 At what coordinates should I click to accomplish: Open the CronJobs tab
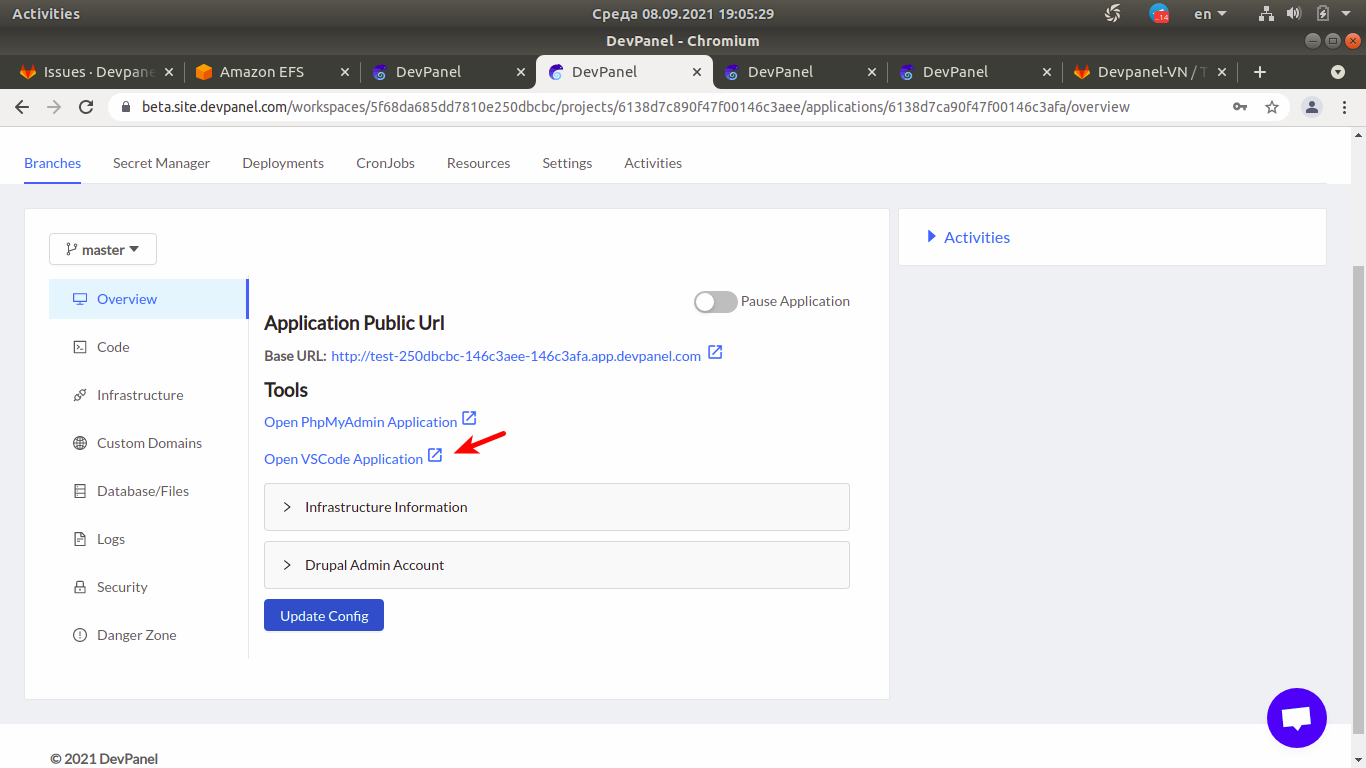[385, 163]
